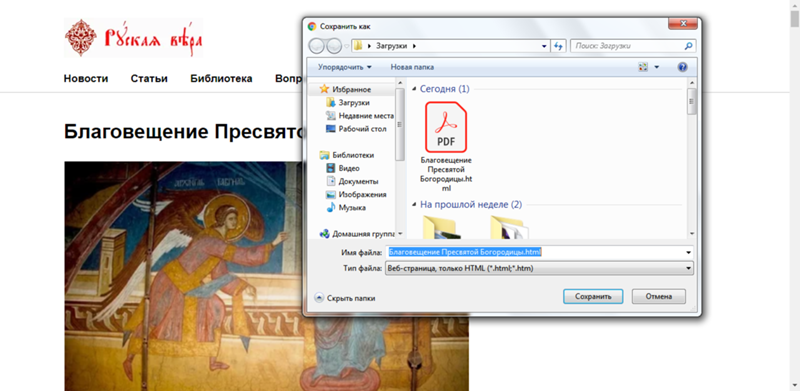Select the Благовещение Пресвятой Богородицы.html file
This screenshot has width=800, height=391.
pos(446,146)
